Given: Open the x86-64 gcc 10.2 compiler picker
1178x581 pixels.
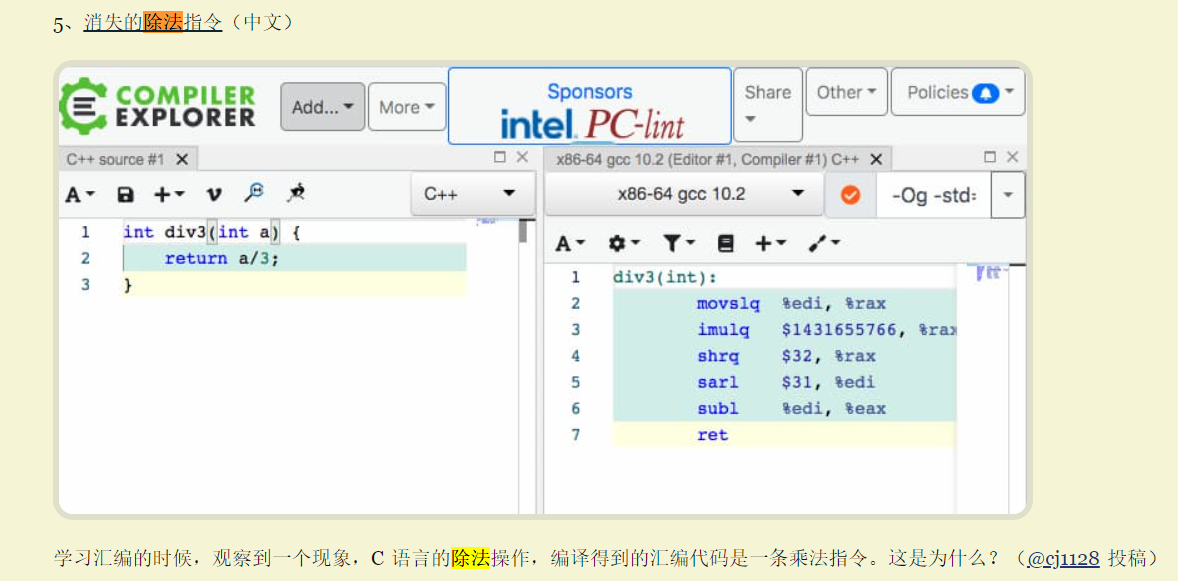Looking at the screenshot, I should (683, 194).
